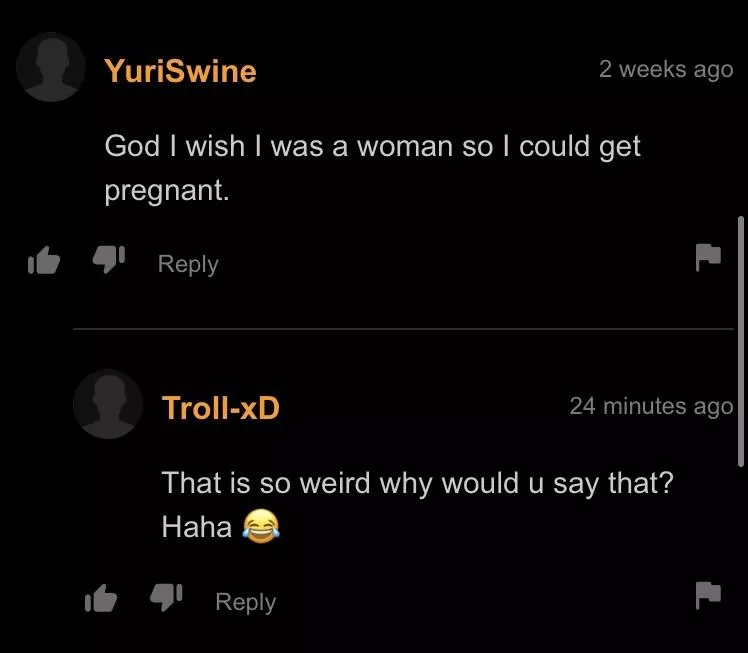This screenshot has width=748, height=653.
Task: Open Troll-xD's profile avatar
Action: tap(108, 404)
